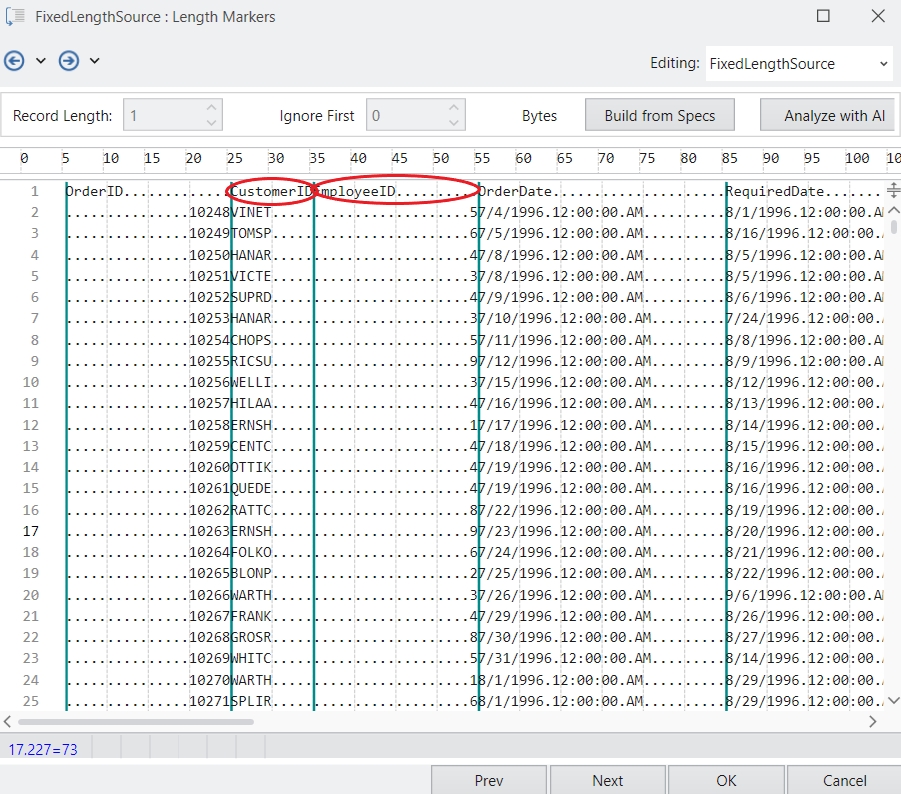Open the back history dropdown chevron

point(41,61)
